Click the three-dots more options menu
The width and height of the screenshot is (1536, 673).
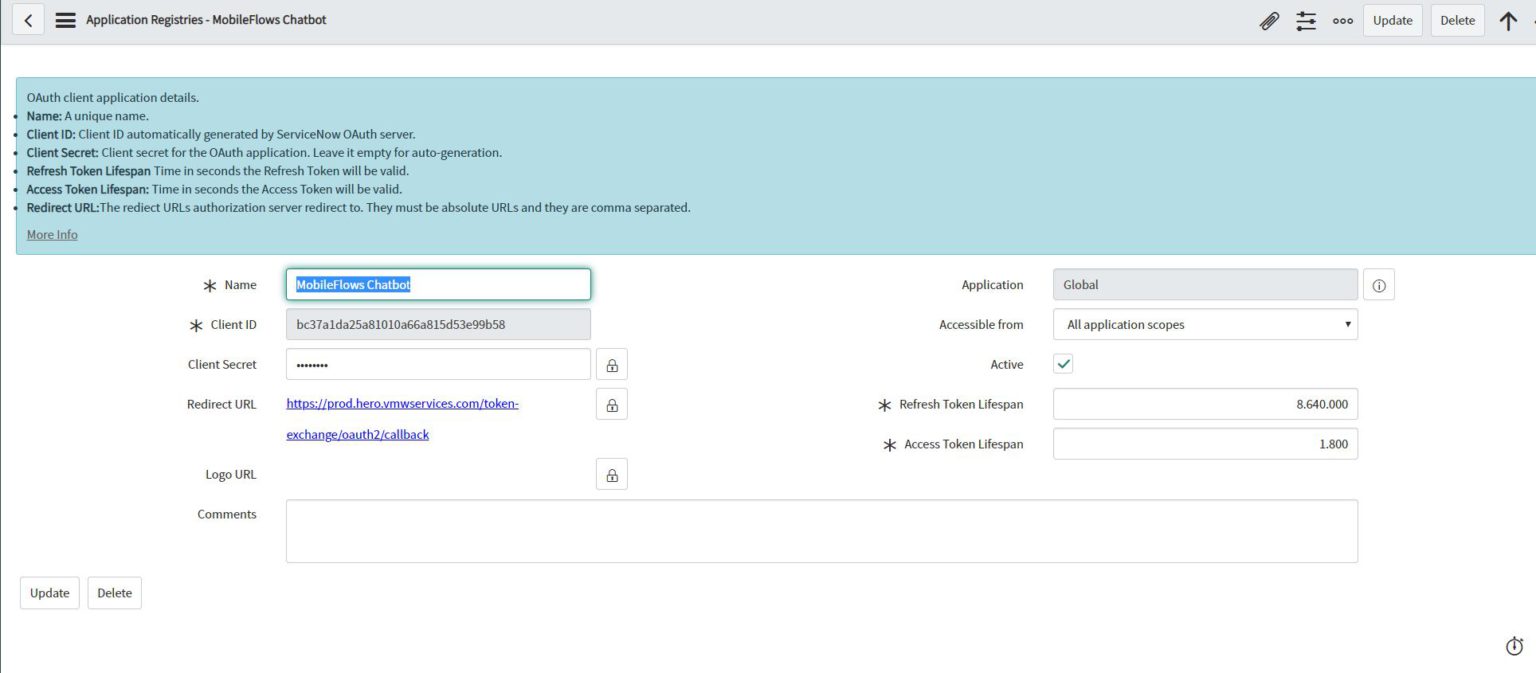pyautogui.click(x=1343, y=20)
